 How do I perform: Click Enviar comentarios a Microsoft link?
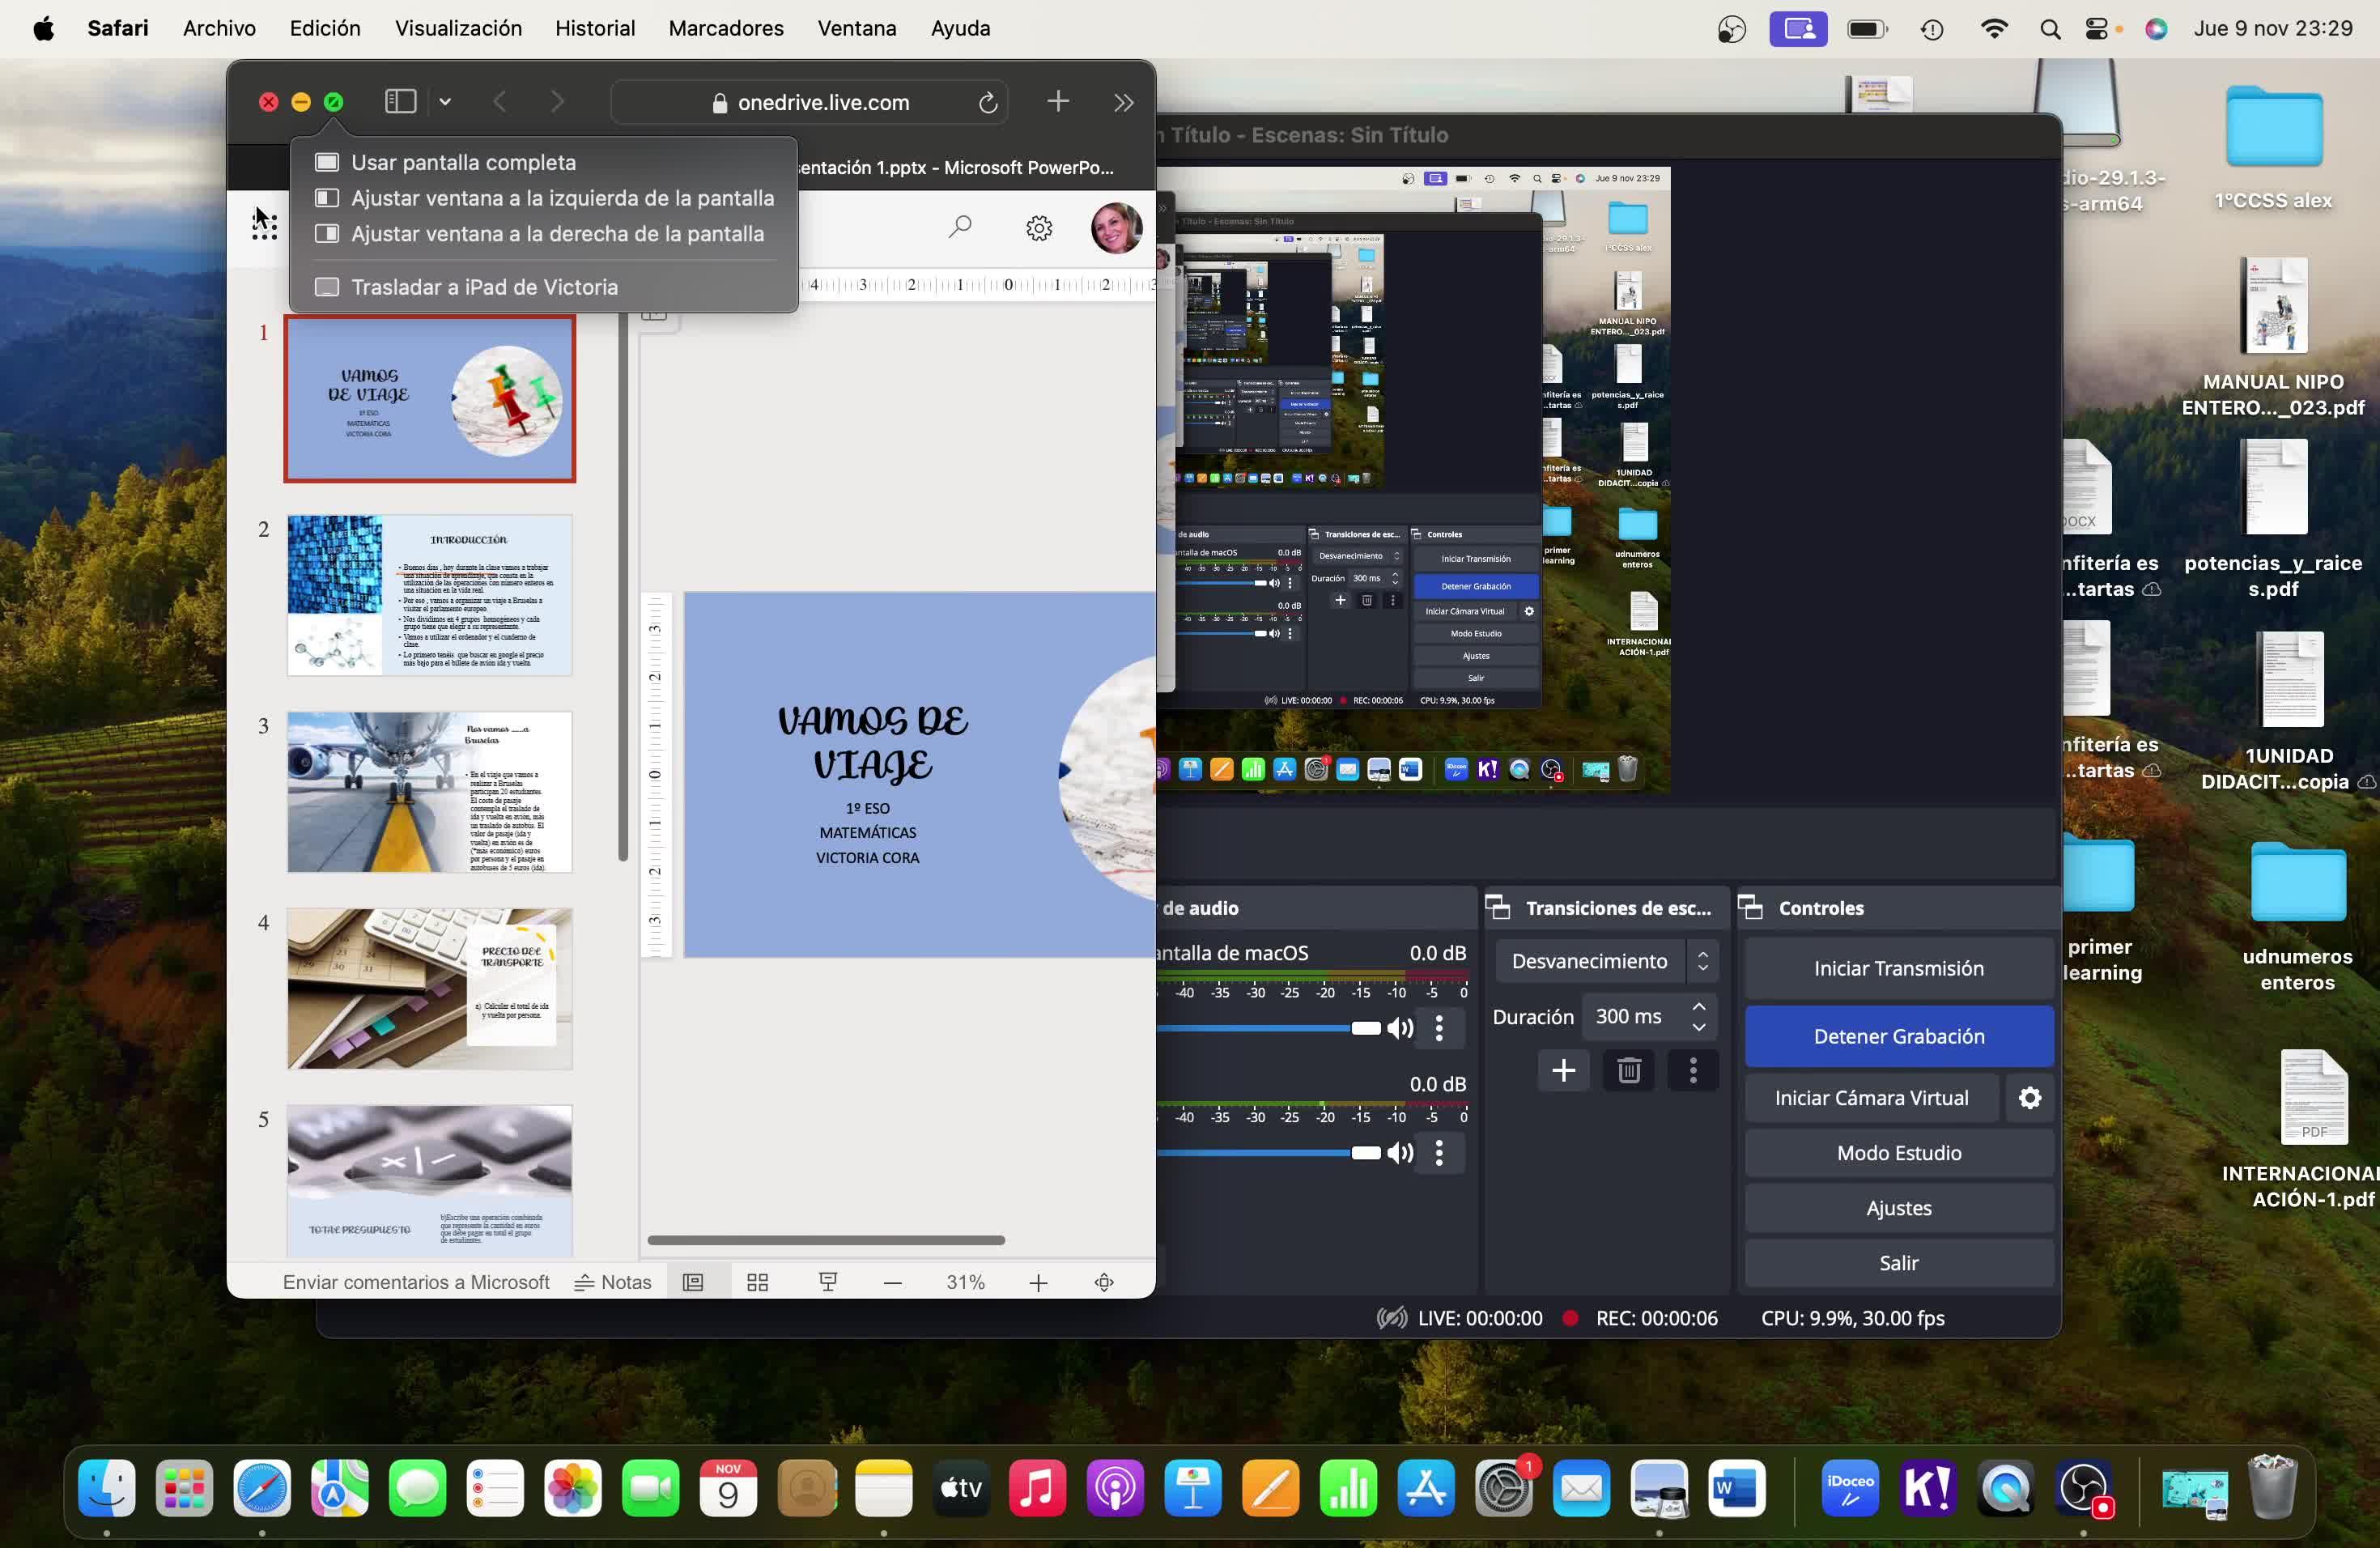[416, 1282]
